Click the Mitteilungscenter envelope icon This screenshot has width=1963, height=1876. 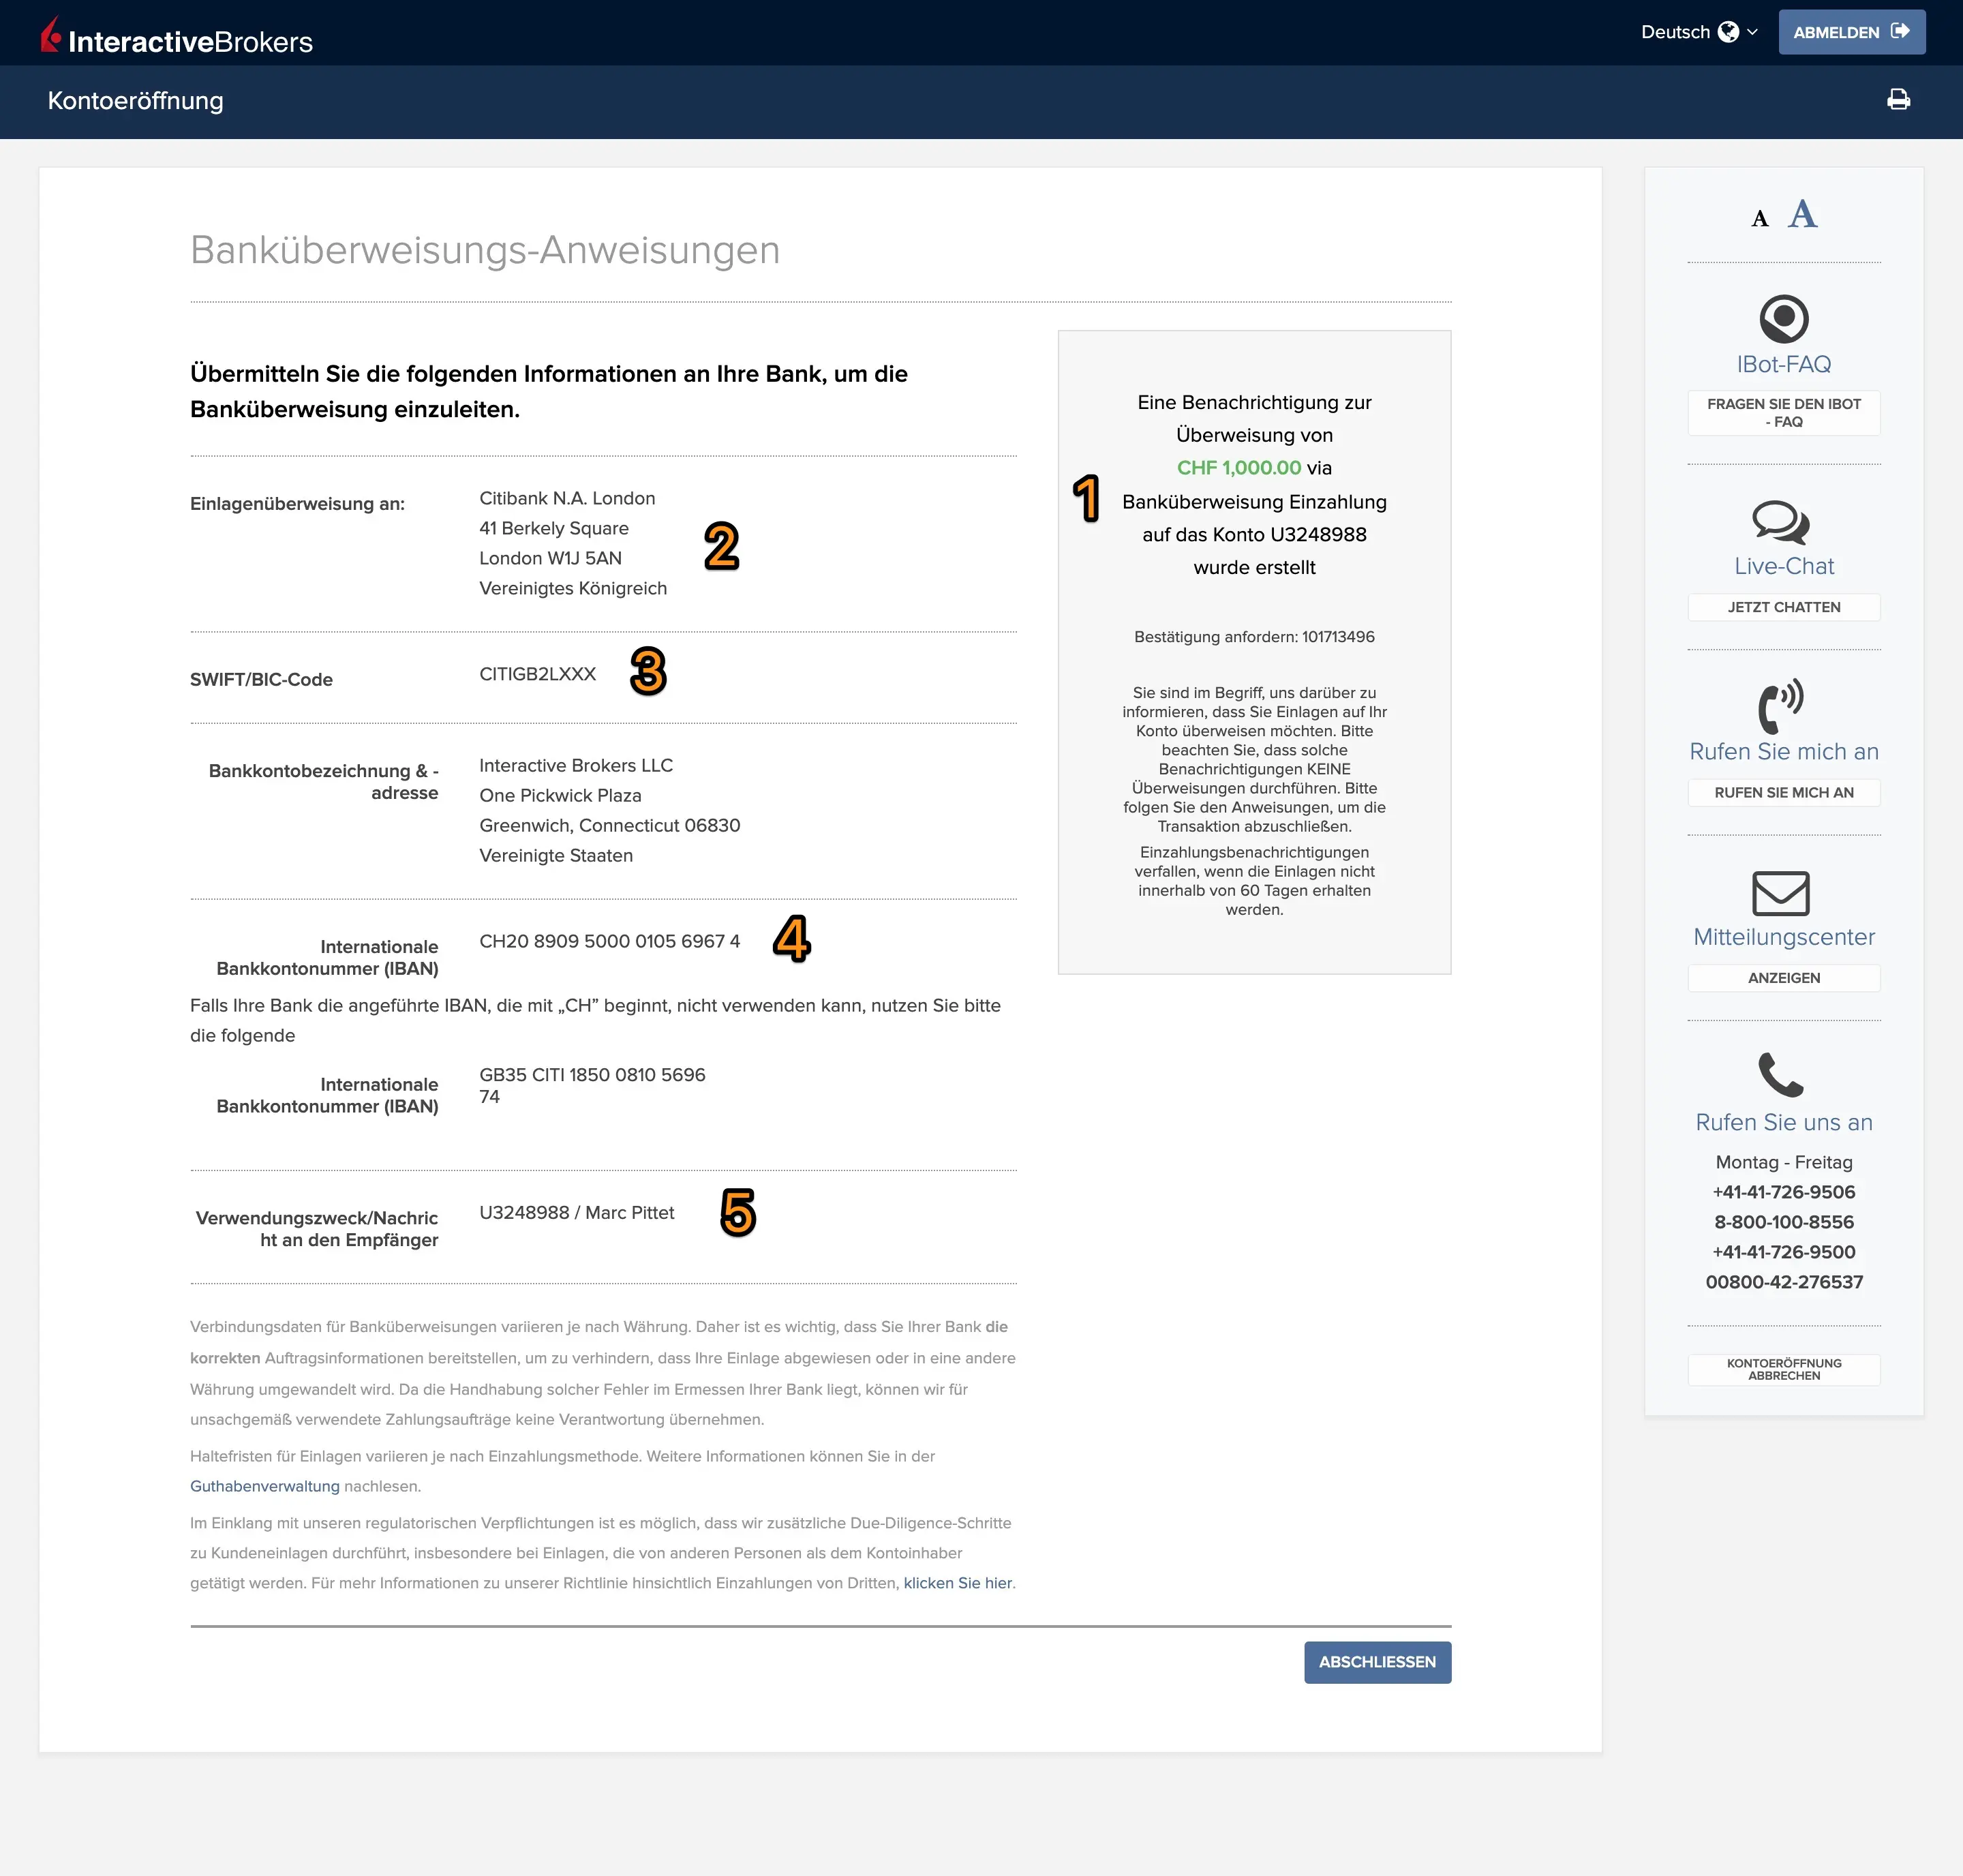1780,893
